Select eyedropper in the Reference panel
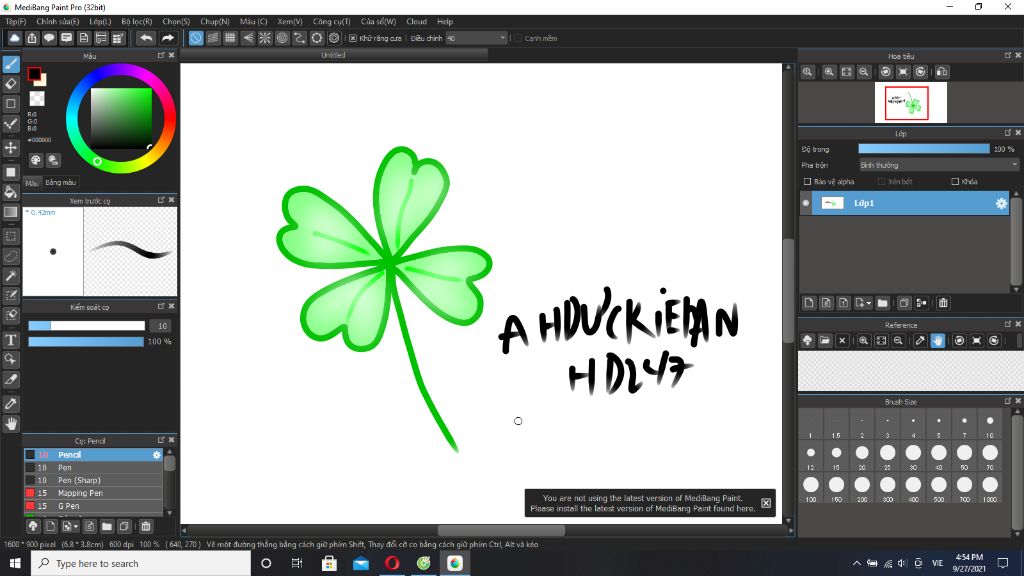The image size is (1024, 576). (x=920, y=340)
